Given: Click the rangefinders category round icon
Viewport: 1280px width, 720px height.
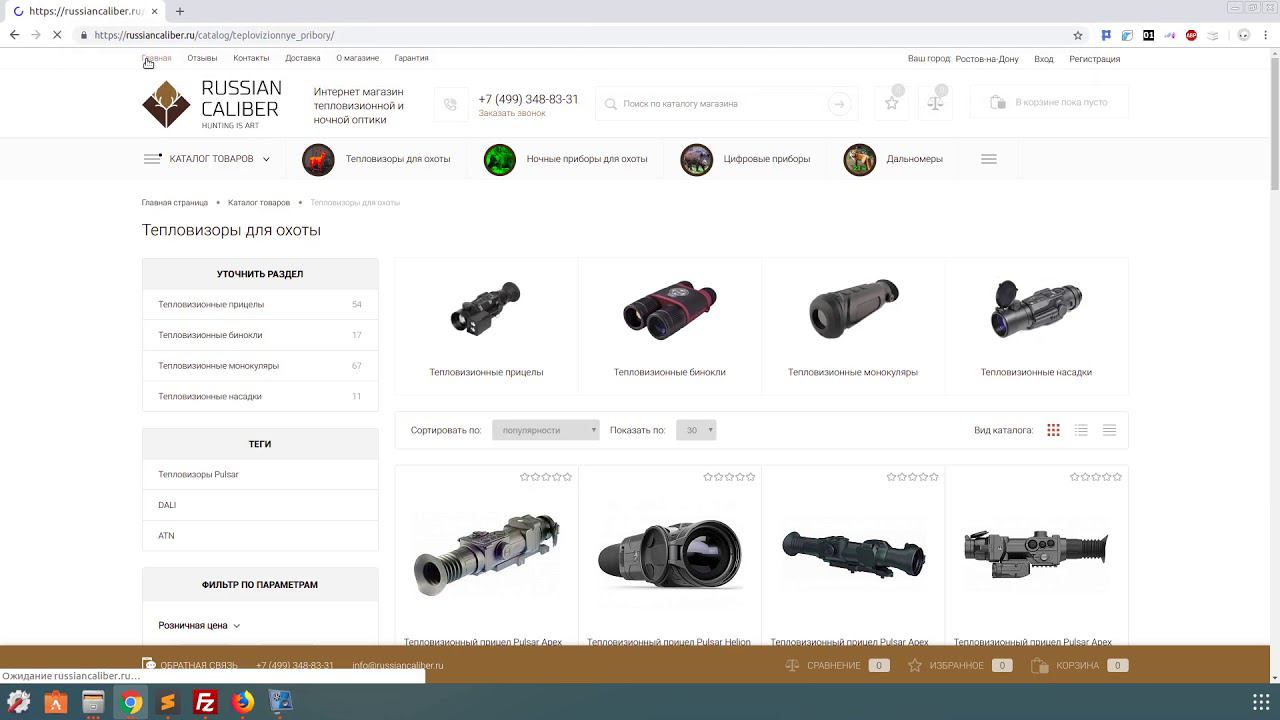Looking at the screenshot, I should click(860, 159).
